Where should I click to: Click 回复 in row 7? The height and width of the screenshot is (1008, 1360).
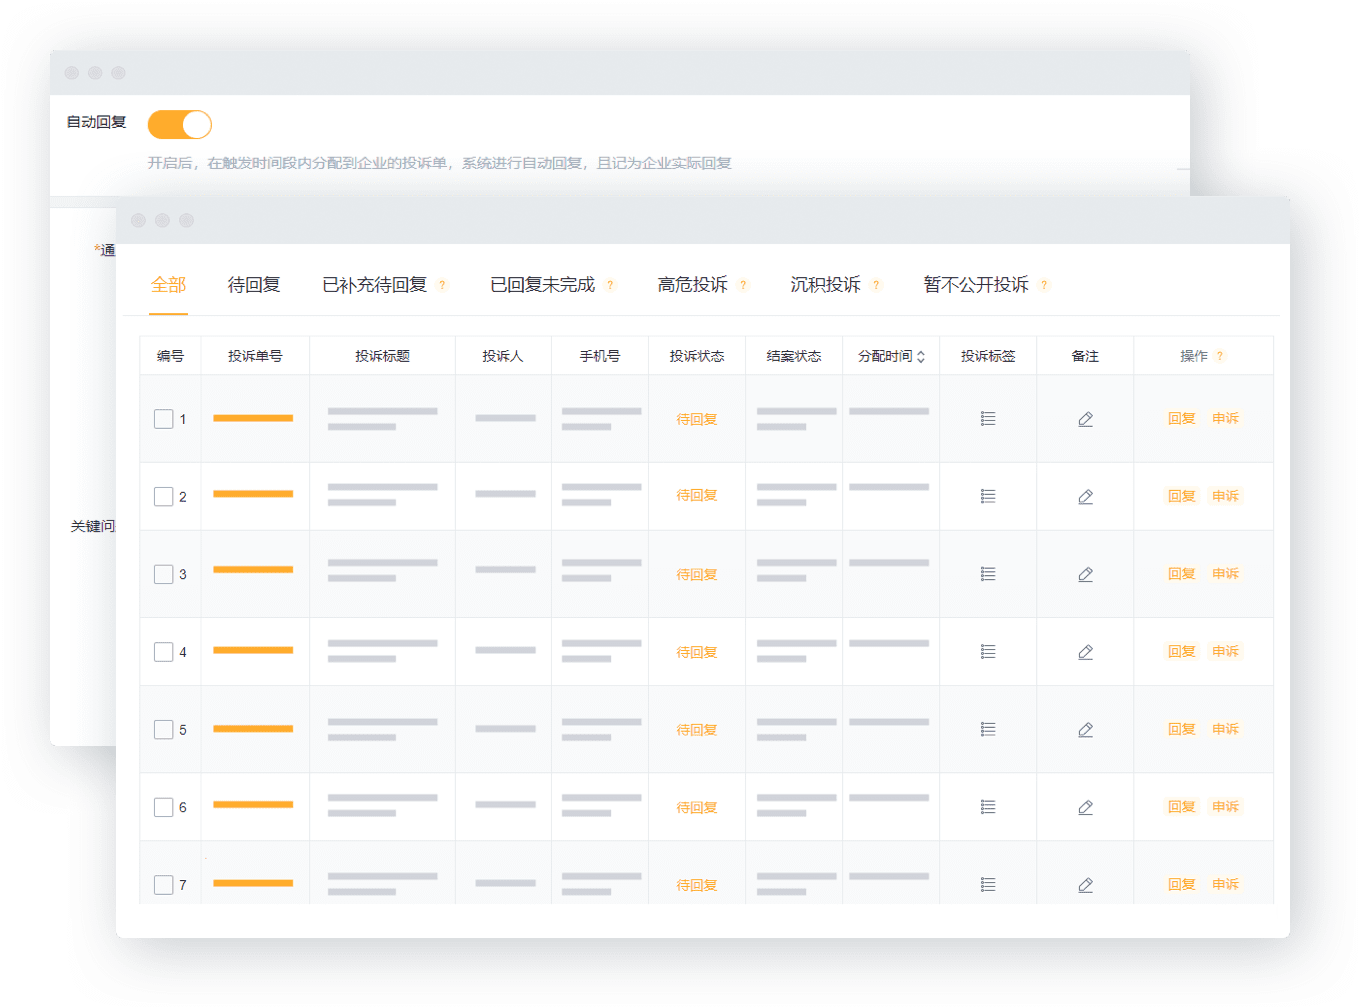coord(1182,885)
